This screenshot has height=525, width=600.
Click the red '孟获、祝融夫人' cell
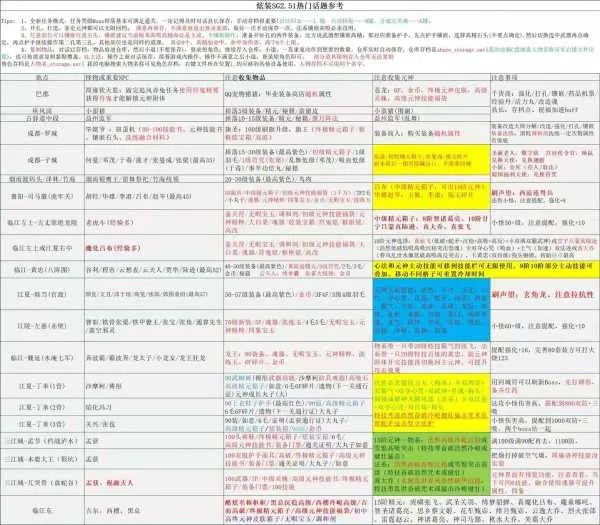[154, 483]
